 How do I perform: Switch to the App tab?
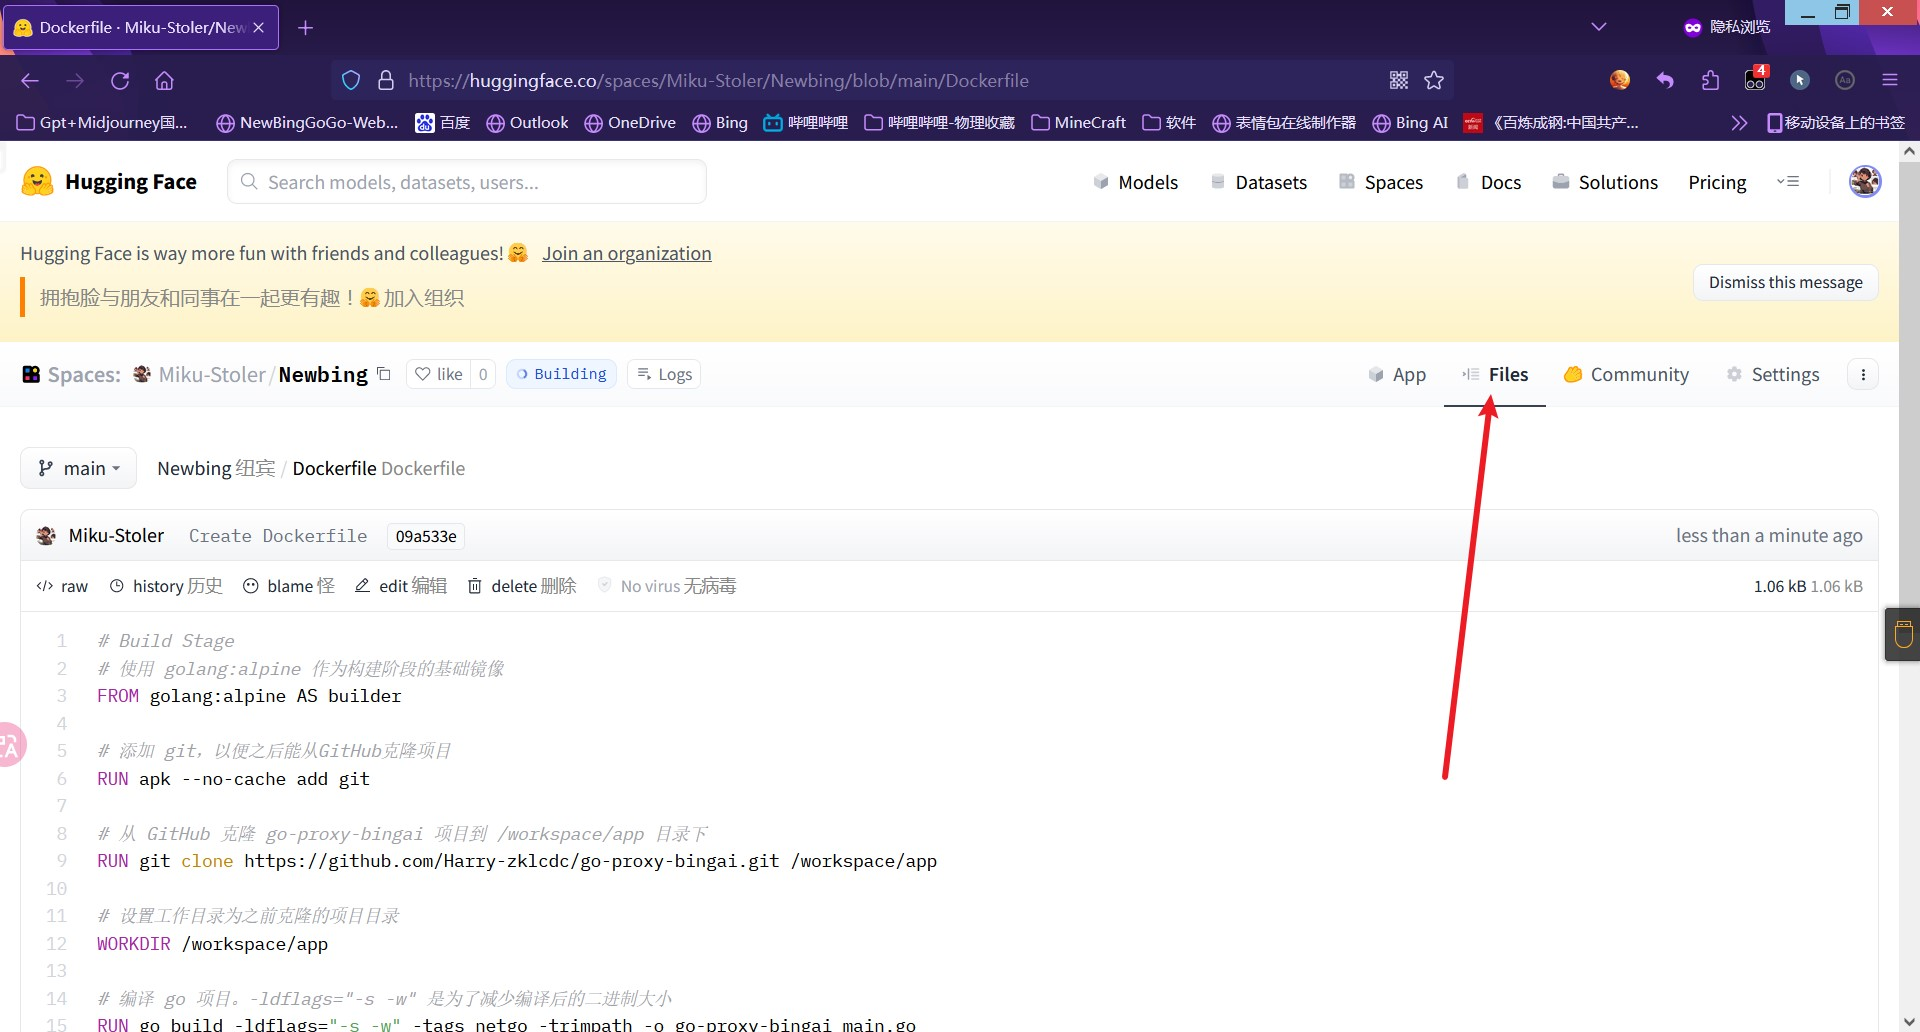1397,374
